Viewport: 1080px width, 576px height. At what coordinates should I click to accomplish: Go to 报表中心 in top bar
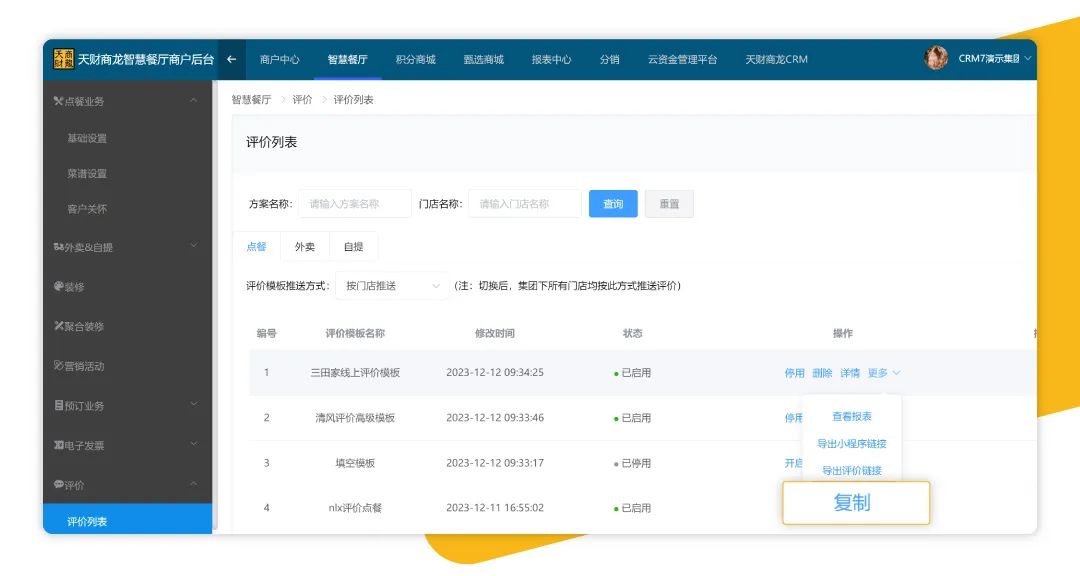pos(552,59)
